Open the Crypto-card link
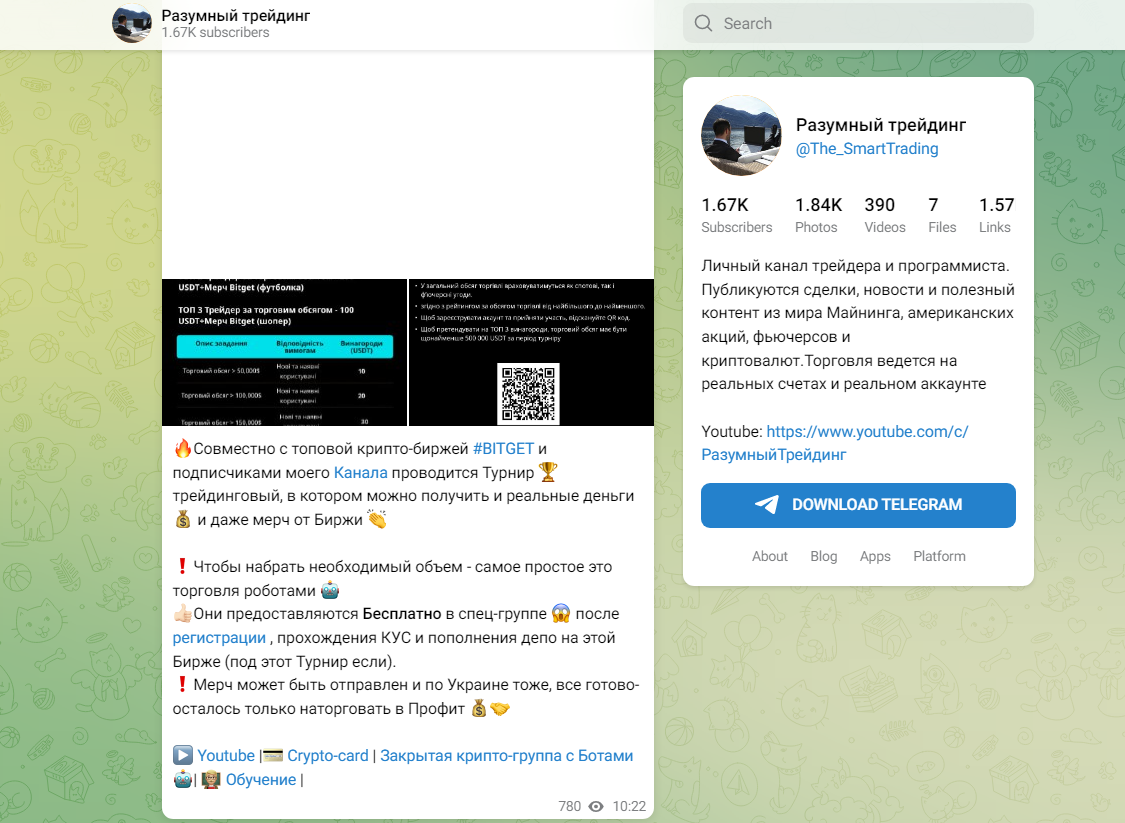This screenshot has width=1125, height=823. (327, 756)
